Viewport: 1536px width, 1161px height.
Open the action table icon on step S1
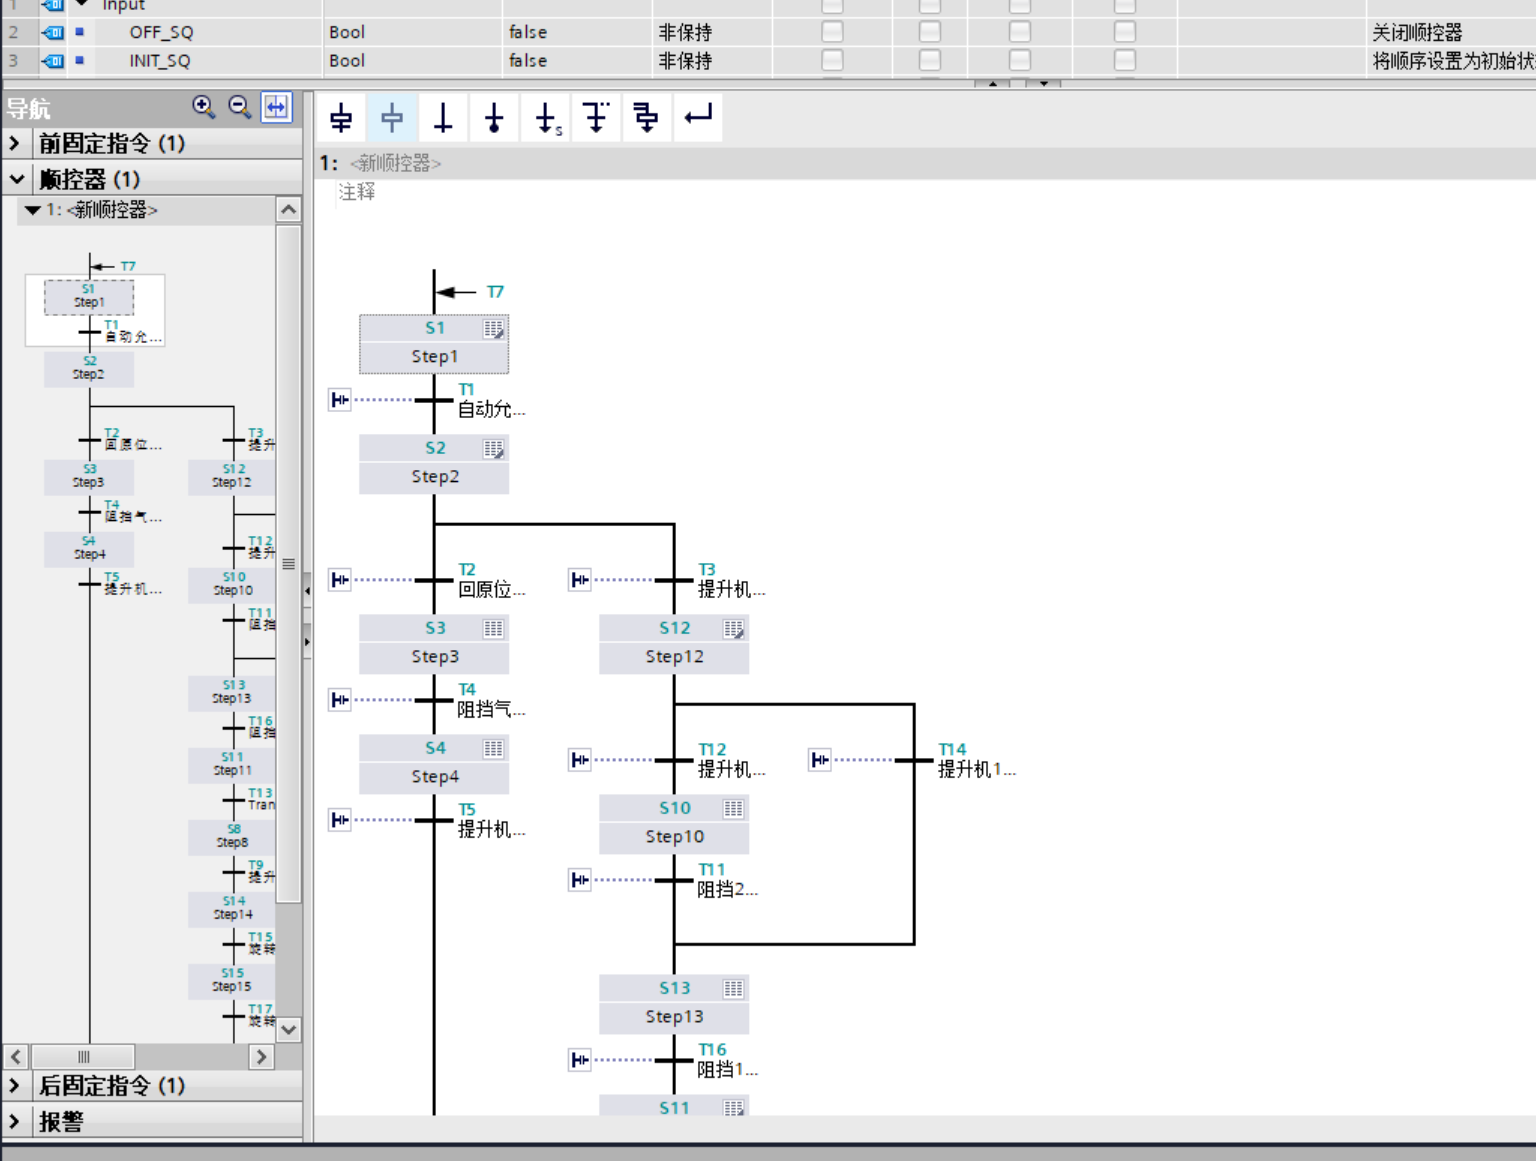[x=494, y=329]
